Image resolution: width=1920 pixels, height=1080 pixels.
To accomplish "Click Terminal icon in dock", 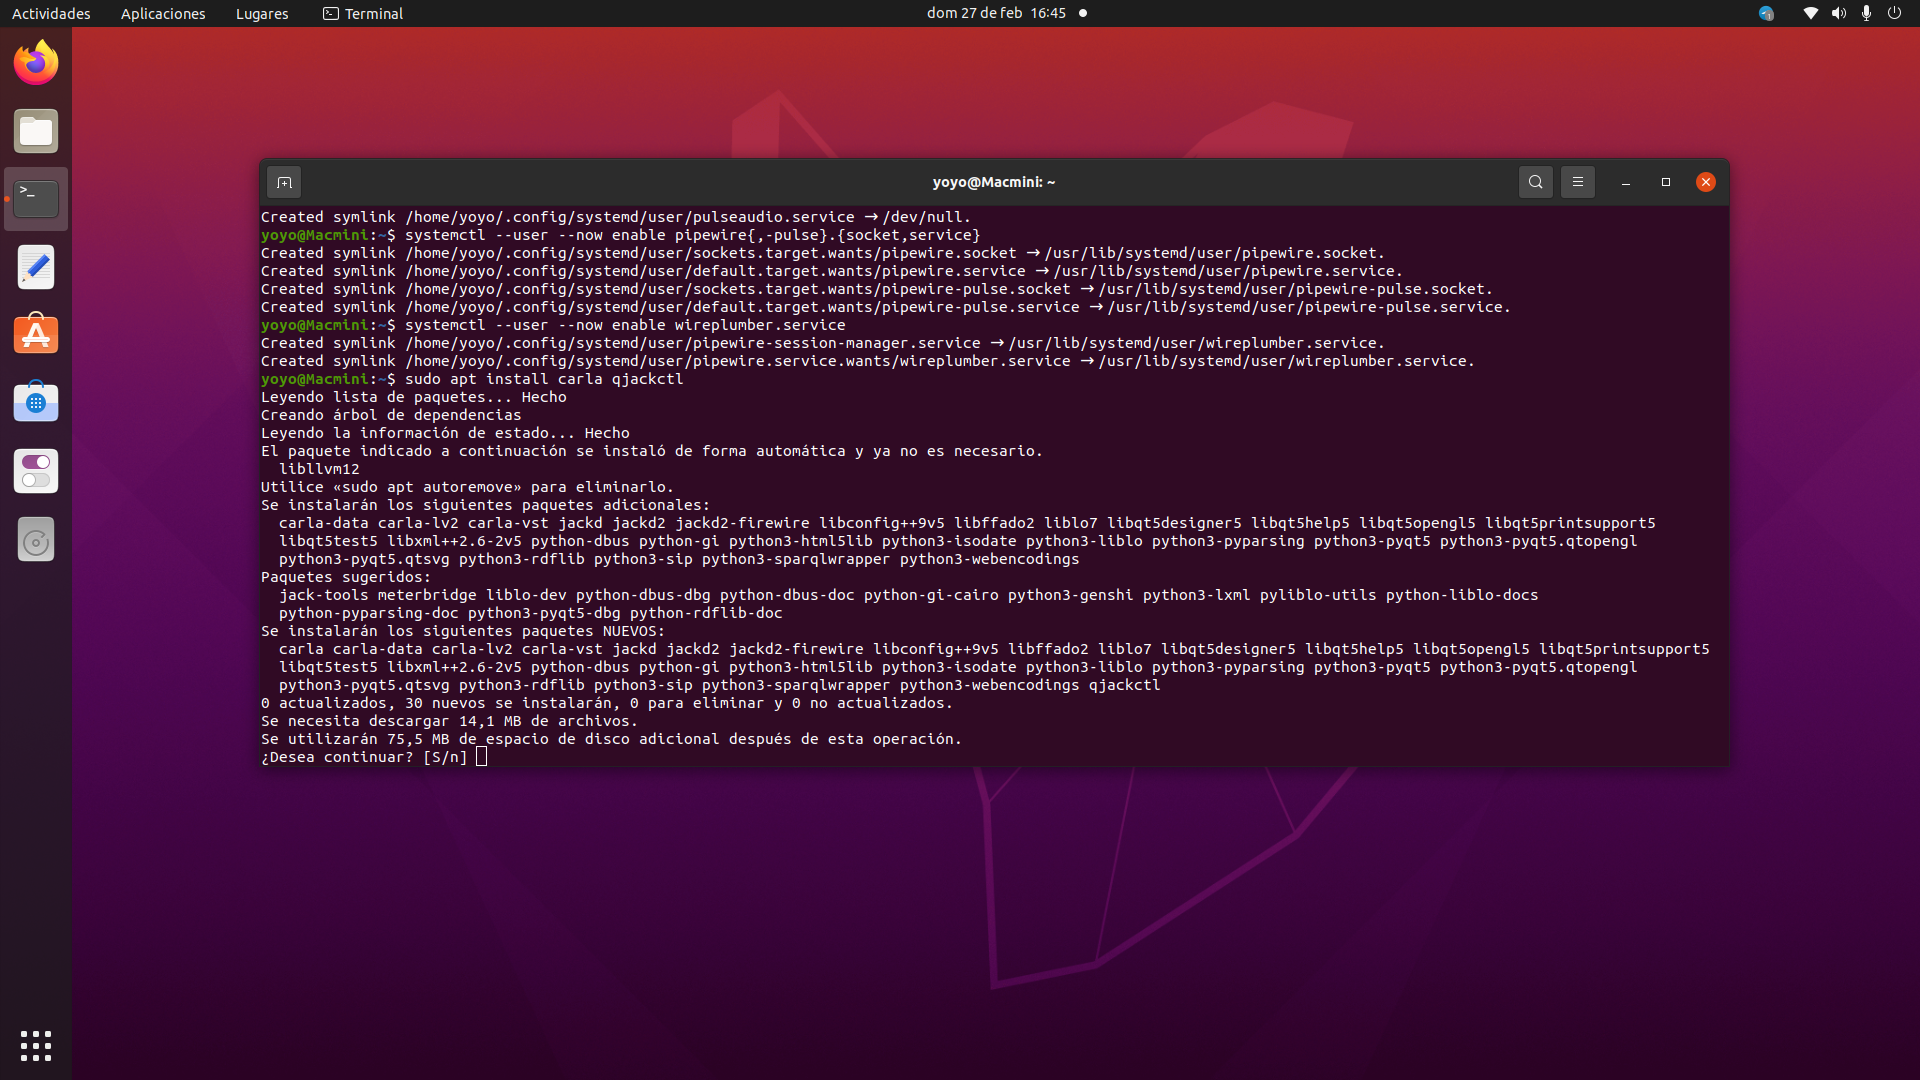I will point(36,199).
